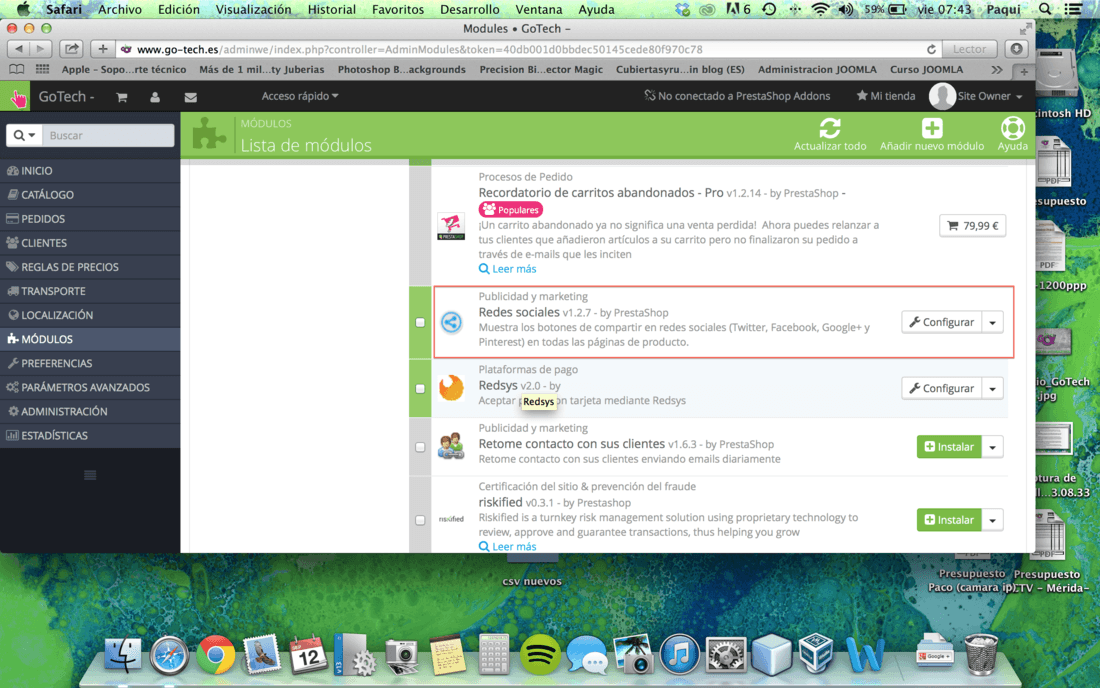Expand riskified Instalar dropdown arrow
Screen dimensions: 1100x688
pos(993,520)
